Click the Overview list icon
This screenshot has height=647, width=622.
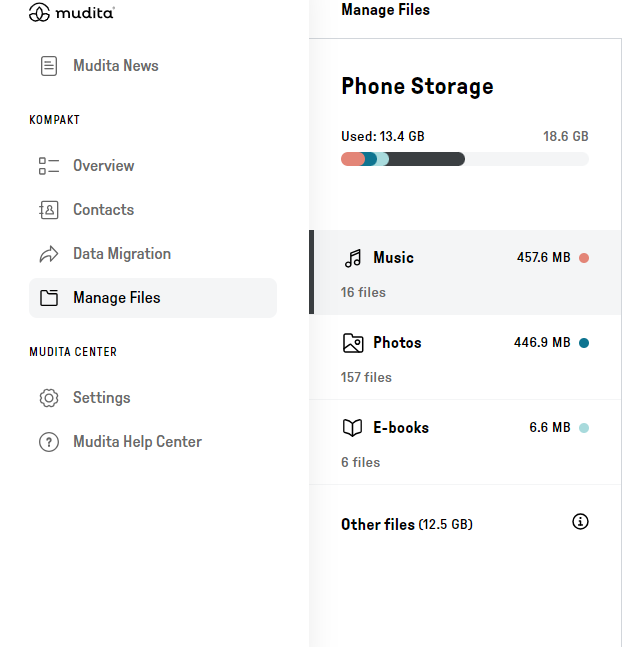[x=49, y=166]
